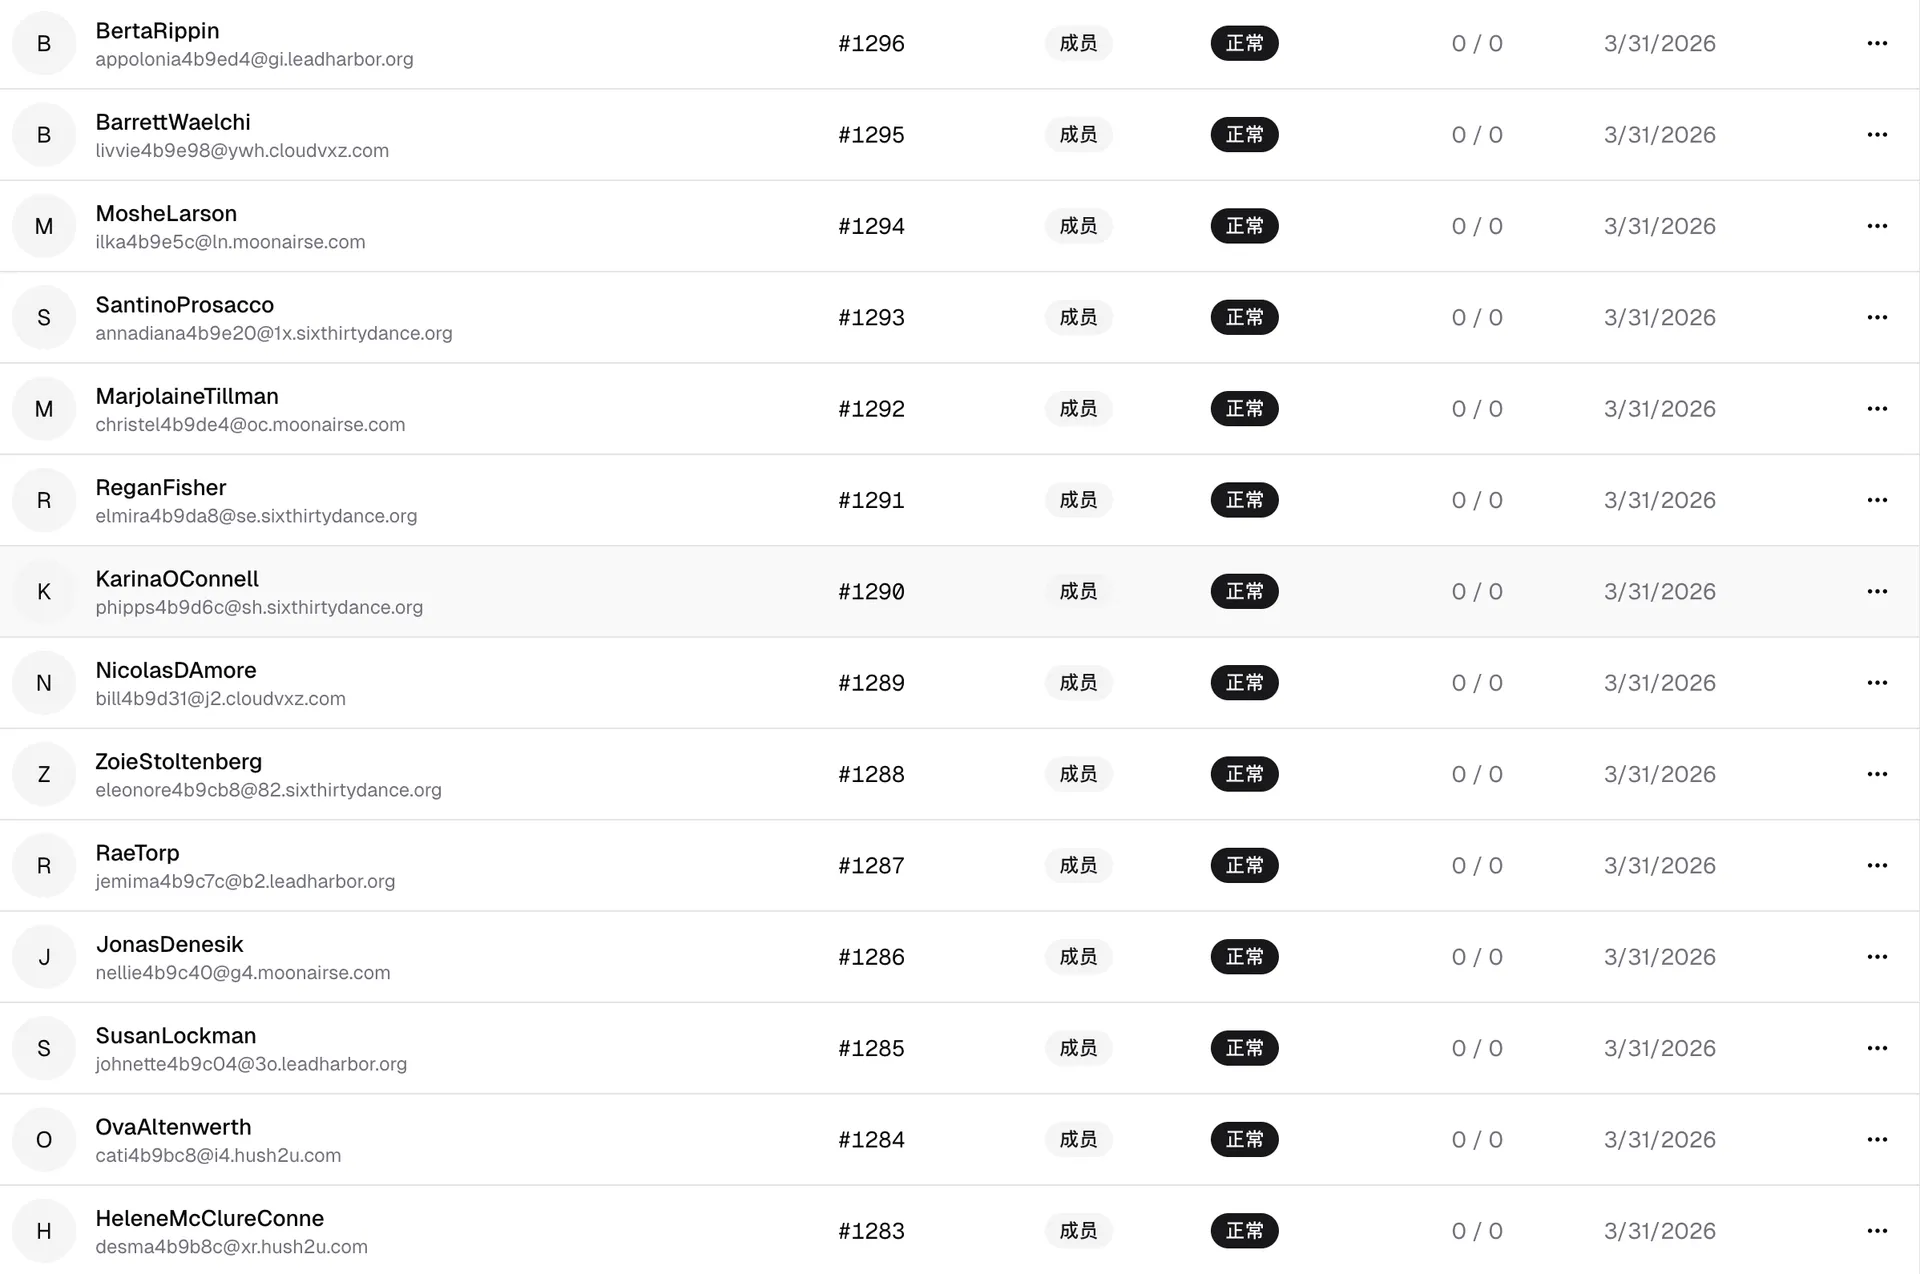
Task: Click the three-dot menu for MosheLarson
Action: (x=1877, y=226)
